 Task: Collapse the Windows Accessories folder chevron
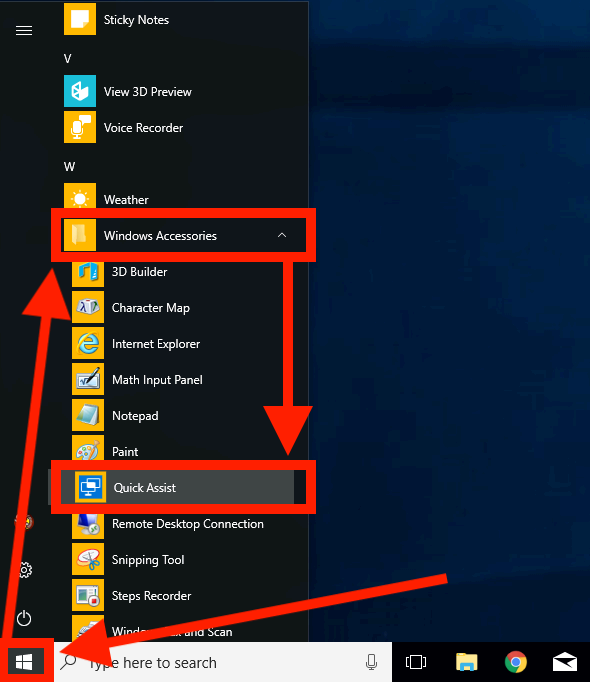click(x=282, y=235)
